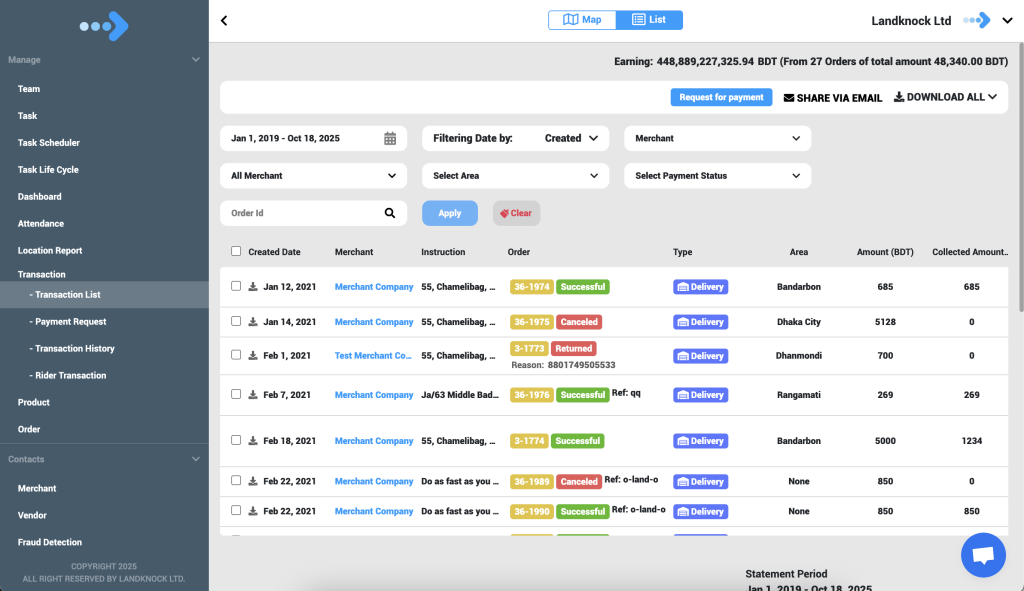Check the Jan 14, 2021 row checkbox
Viewport: 1024px width, 591px height.
pos(236,321)
